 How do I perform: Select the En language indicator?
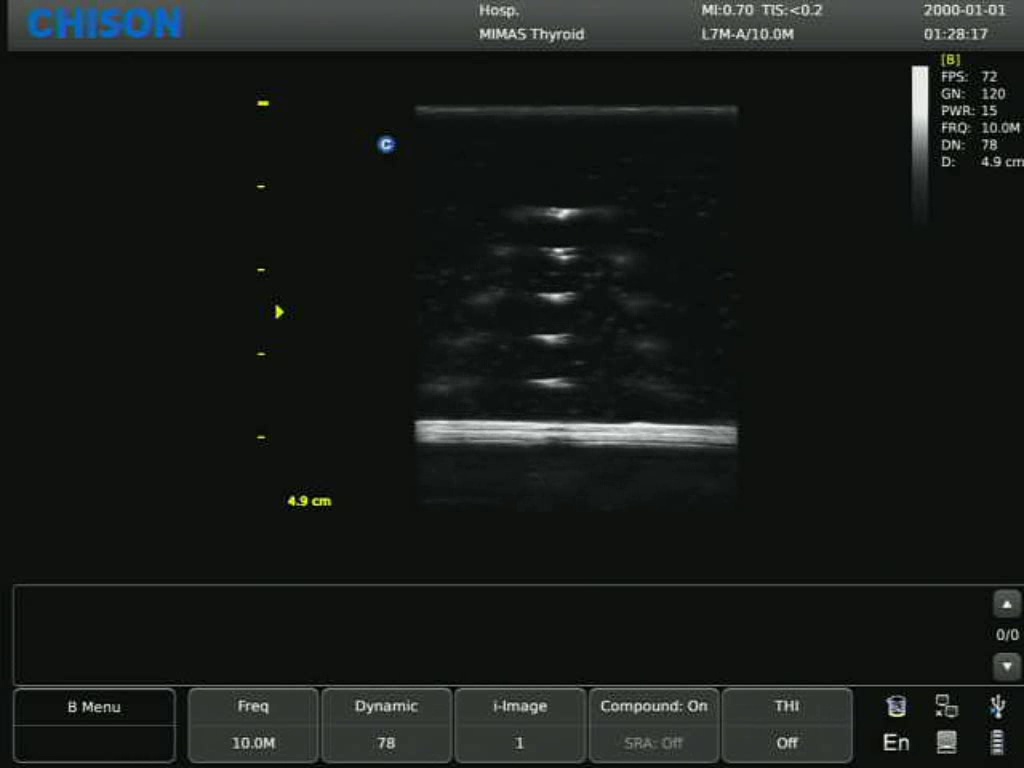click(896, 742)
